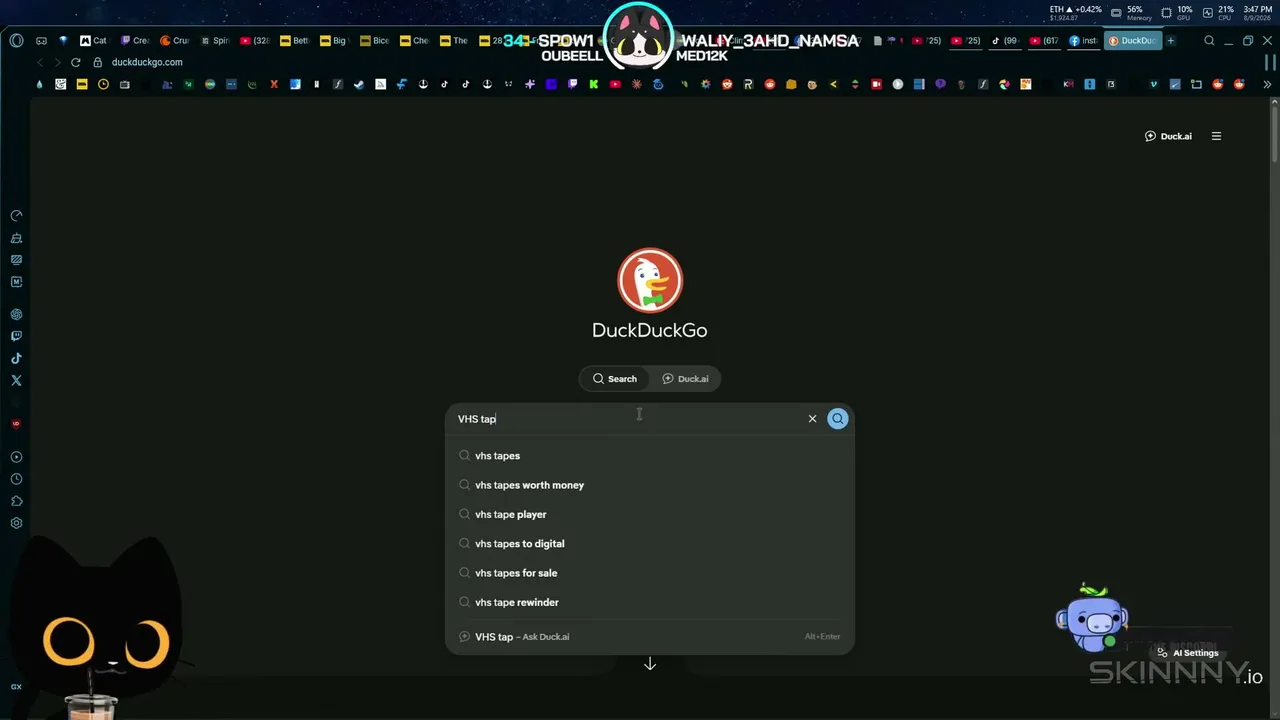Screen dimensions: 1280x720
Task: Open GX Cleaner in the sidebar
Action: tap(16, 238)
